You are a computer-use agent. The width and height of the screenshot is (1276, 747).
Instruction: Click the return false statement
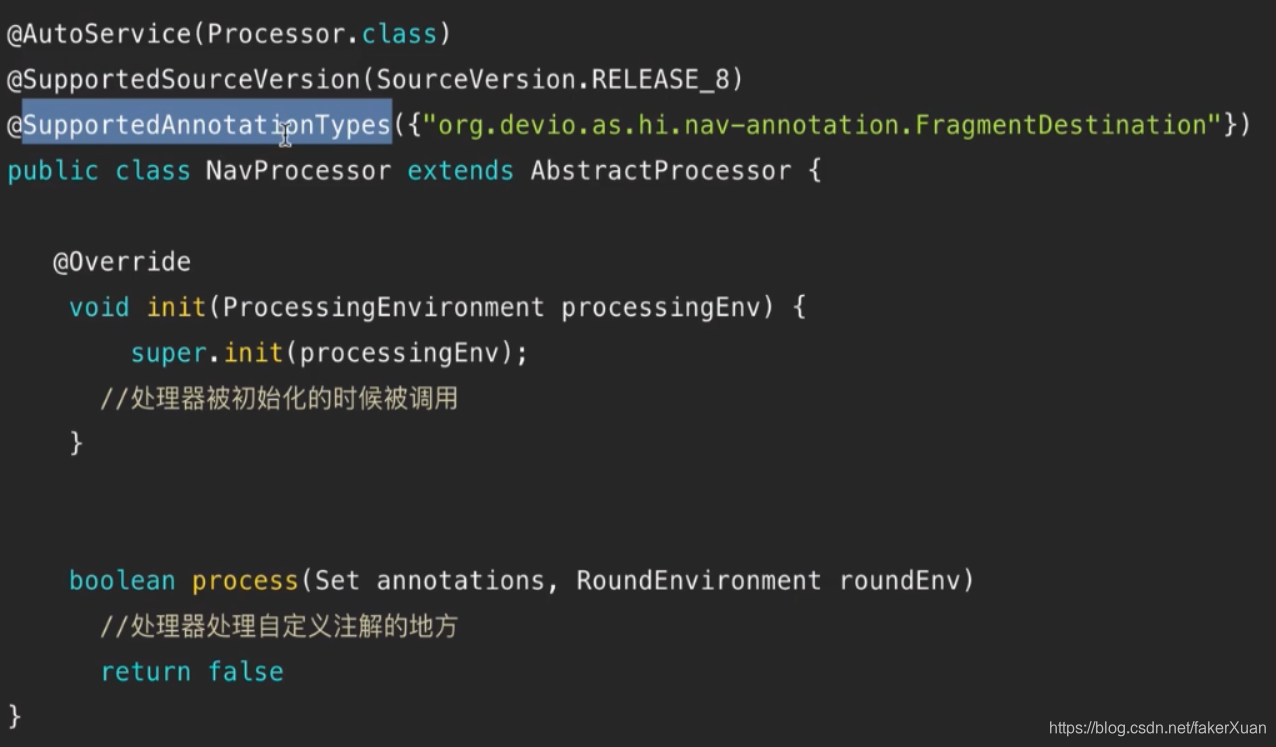(192, 671)
